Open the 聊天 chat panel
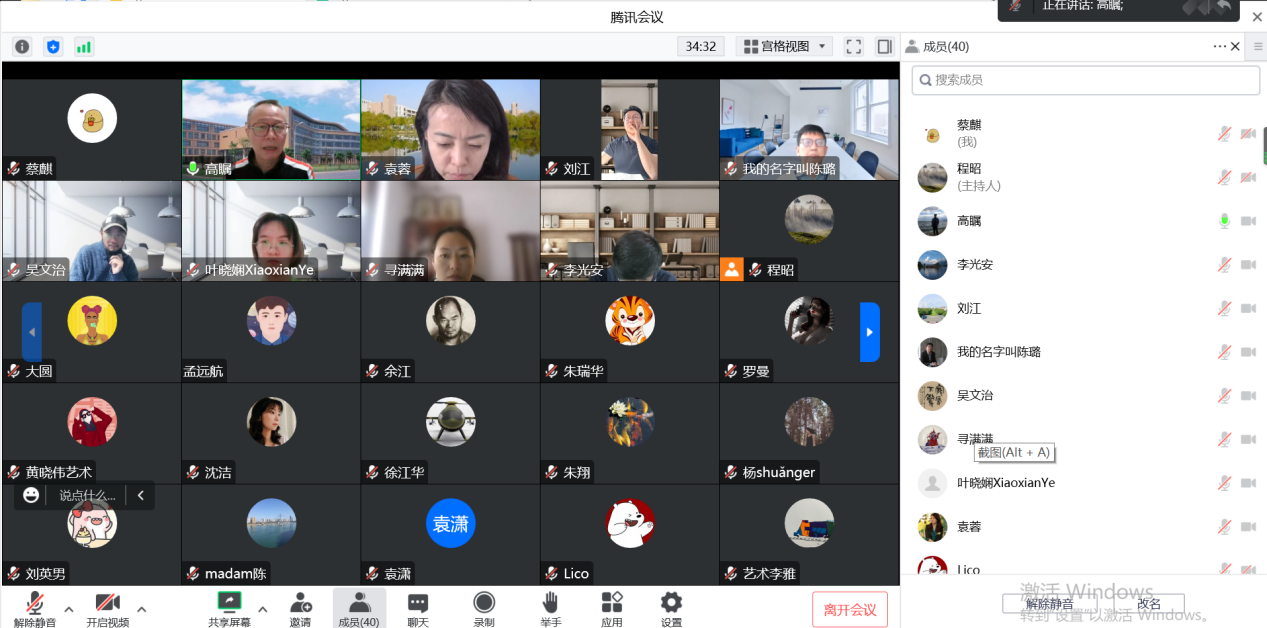This screenshot has width=1267, height=628. [x=418, y=608]
